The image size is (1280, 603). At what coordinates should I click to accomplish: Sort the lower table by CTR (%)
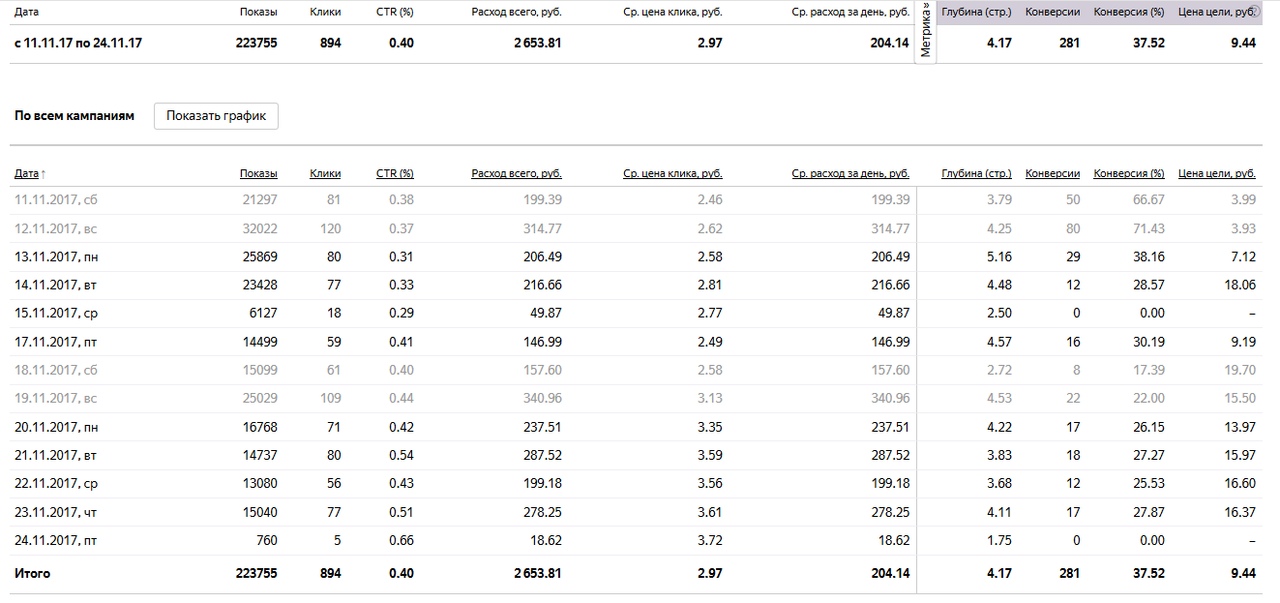394,174
